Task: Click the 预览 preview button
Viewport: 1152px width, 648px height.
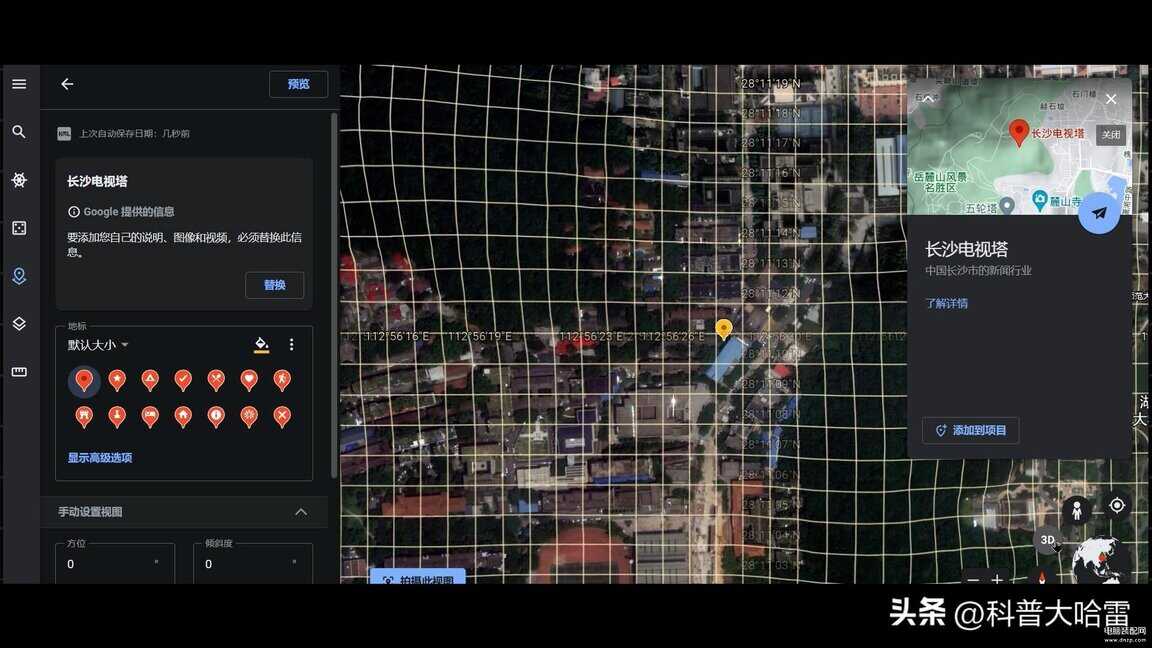Action: coord(298,84)
